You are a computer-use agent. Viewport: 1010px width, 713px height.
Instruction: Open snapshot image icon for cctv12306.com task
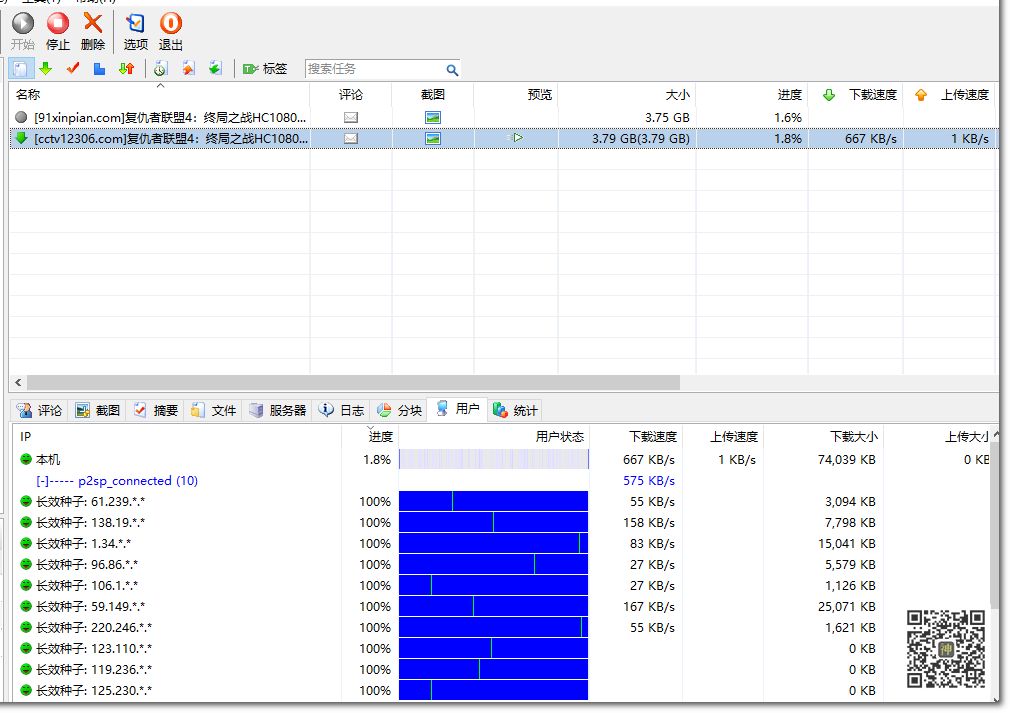[433, 138]
